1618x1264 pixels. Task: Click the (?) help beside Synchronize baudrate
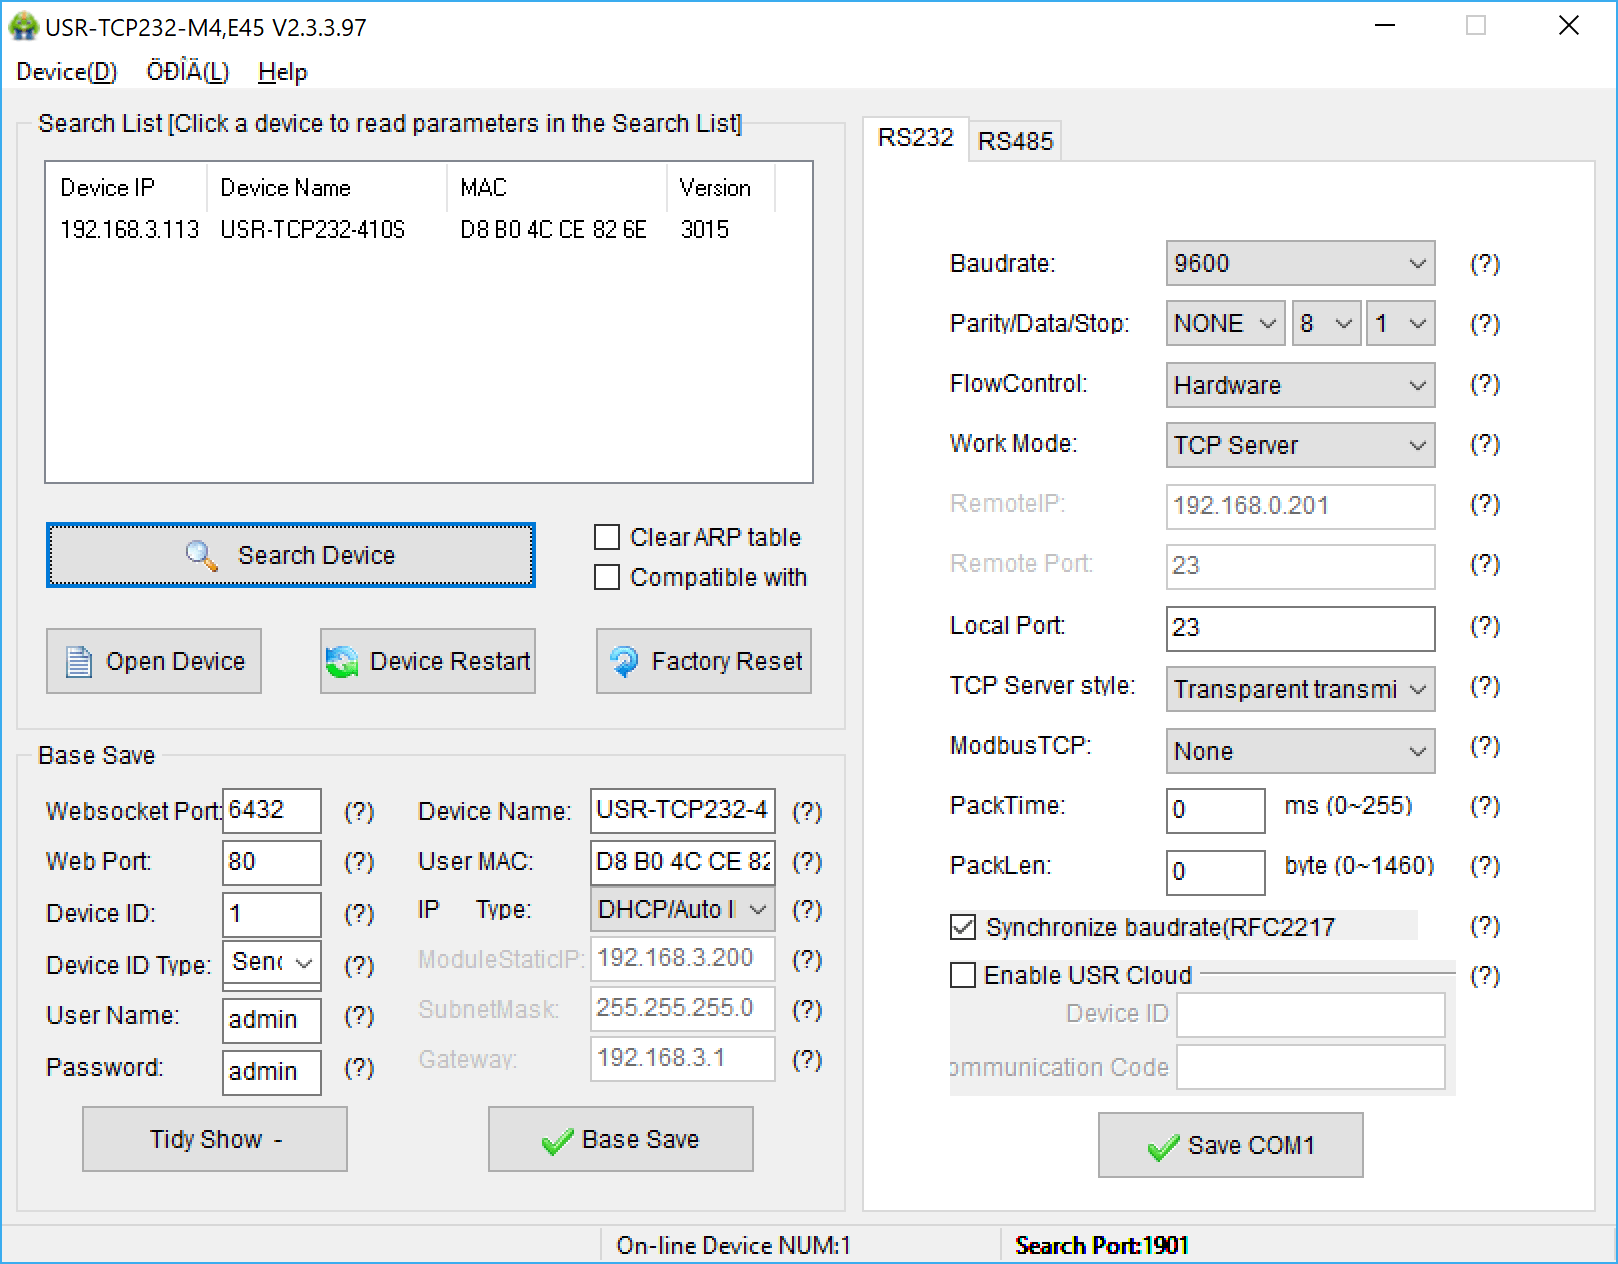coord(1485,926)
